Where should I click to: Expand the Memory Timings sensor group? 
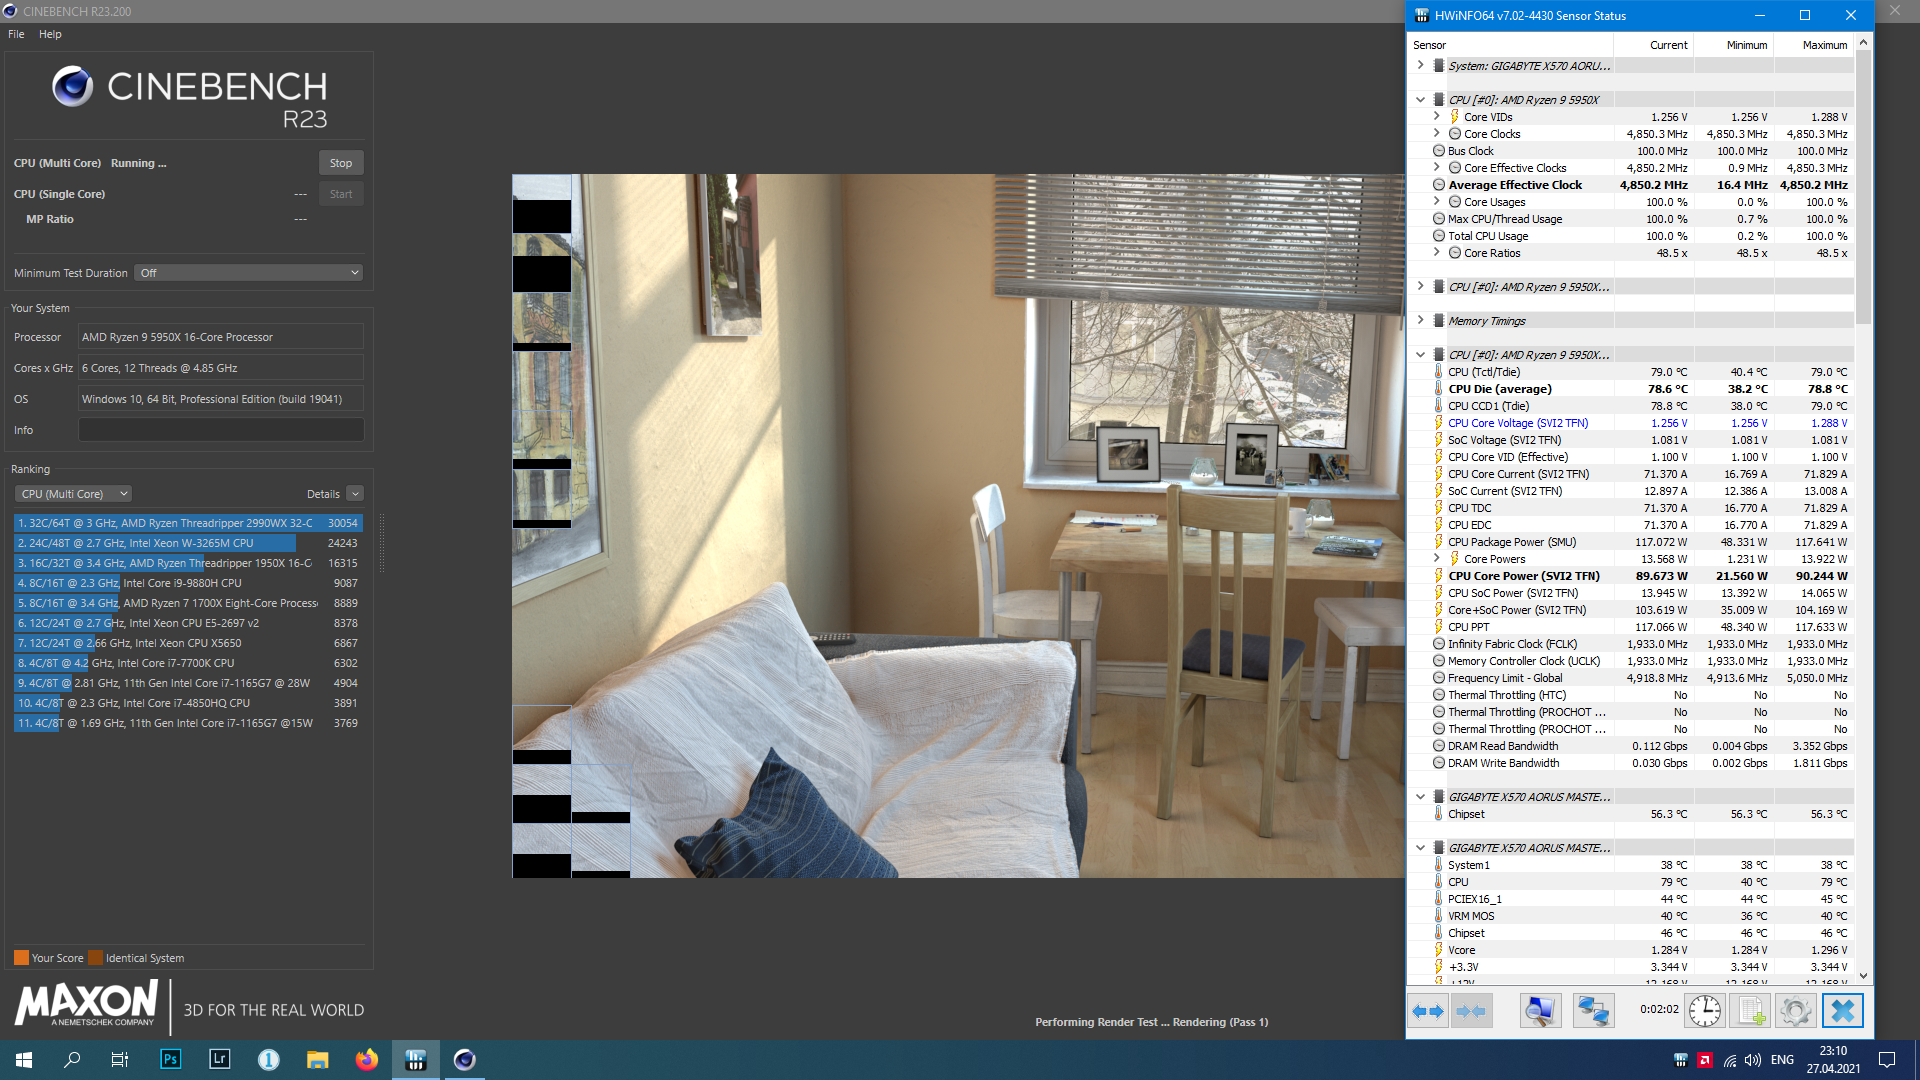click(x=1420, y=321)
